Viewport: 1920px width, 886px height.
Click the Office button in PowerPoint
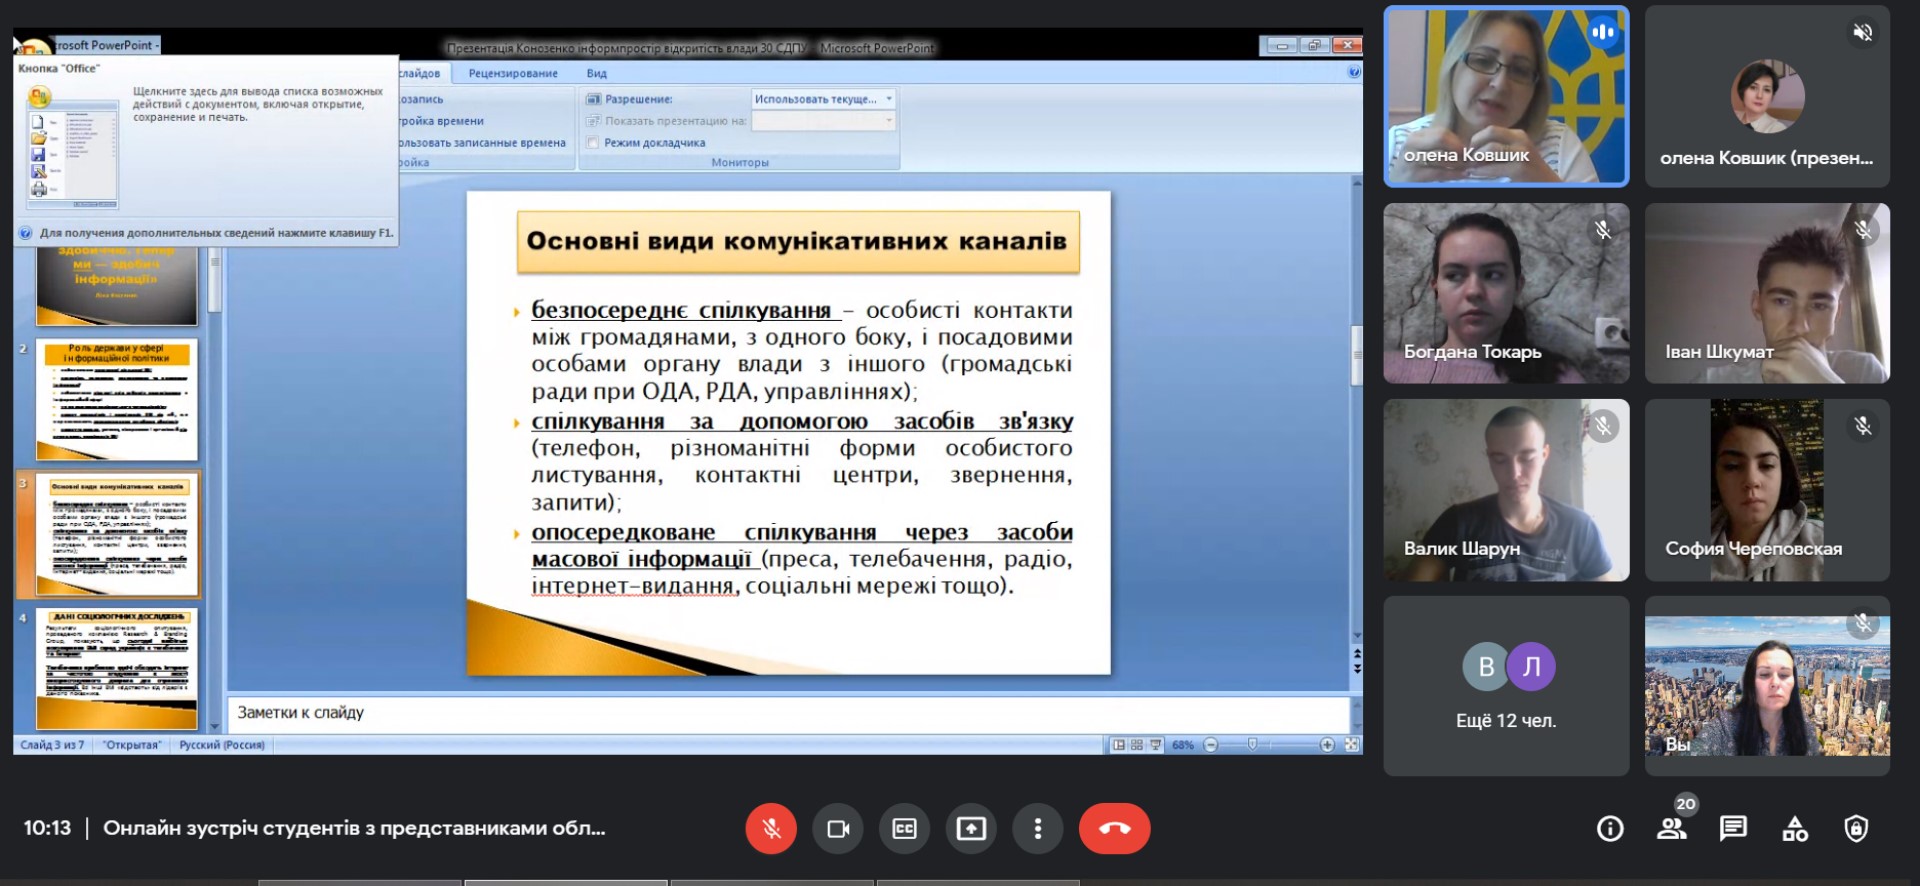(33, 47)
